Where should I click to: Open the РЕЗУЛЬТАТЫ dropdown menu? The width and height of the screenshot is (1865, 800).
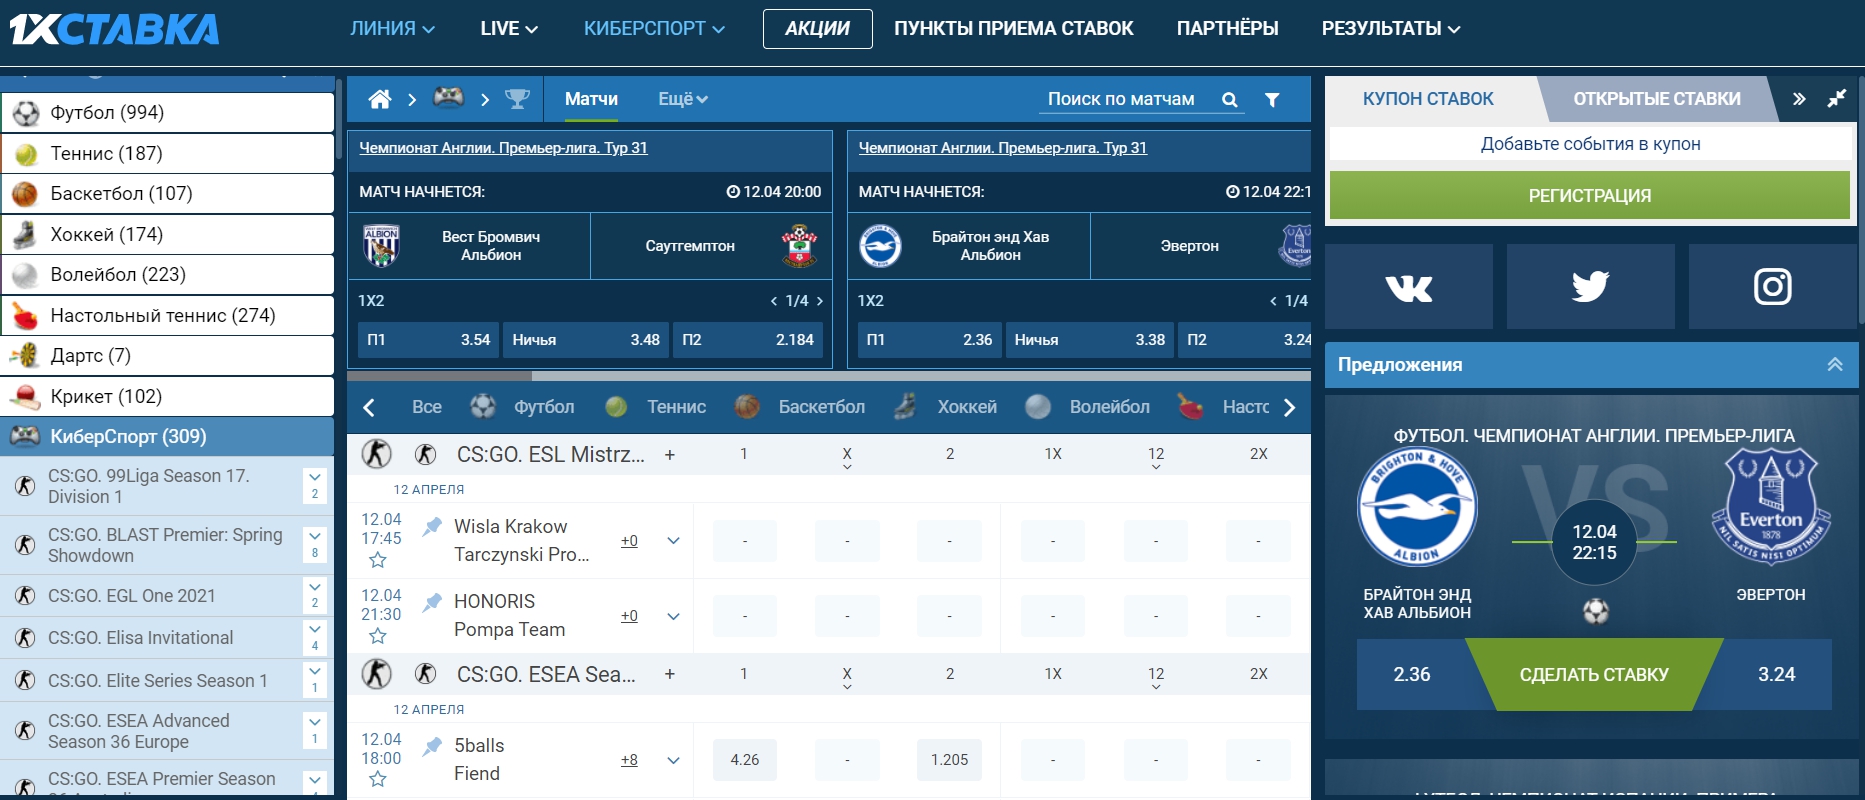(x=1391, y=29)
